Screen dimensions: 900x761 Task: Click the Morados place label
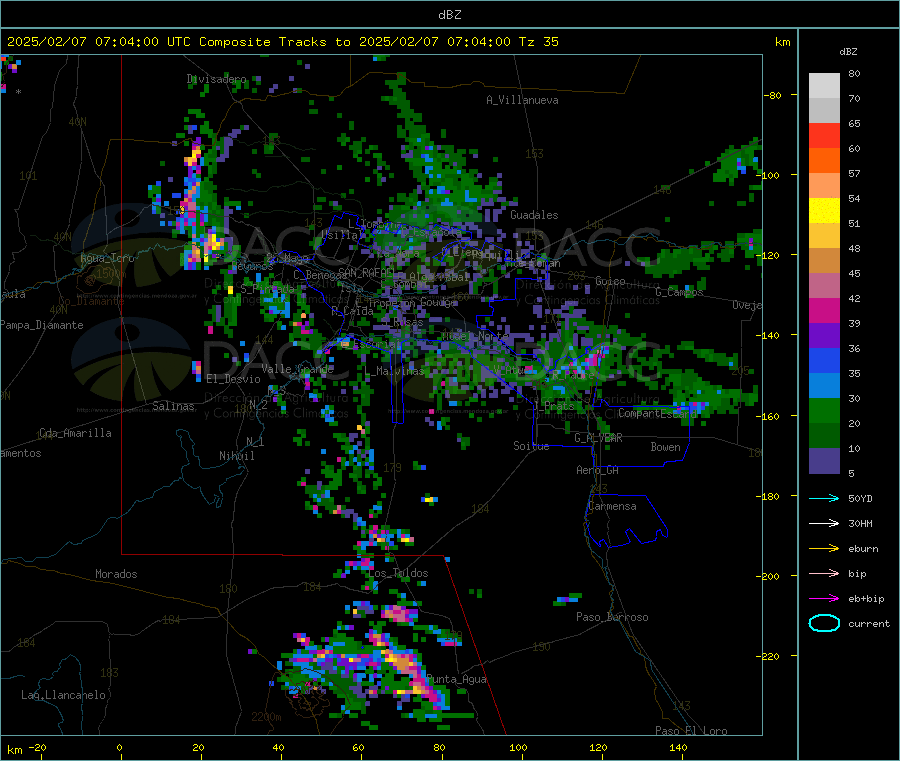coord(116,574)
